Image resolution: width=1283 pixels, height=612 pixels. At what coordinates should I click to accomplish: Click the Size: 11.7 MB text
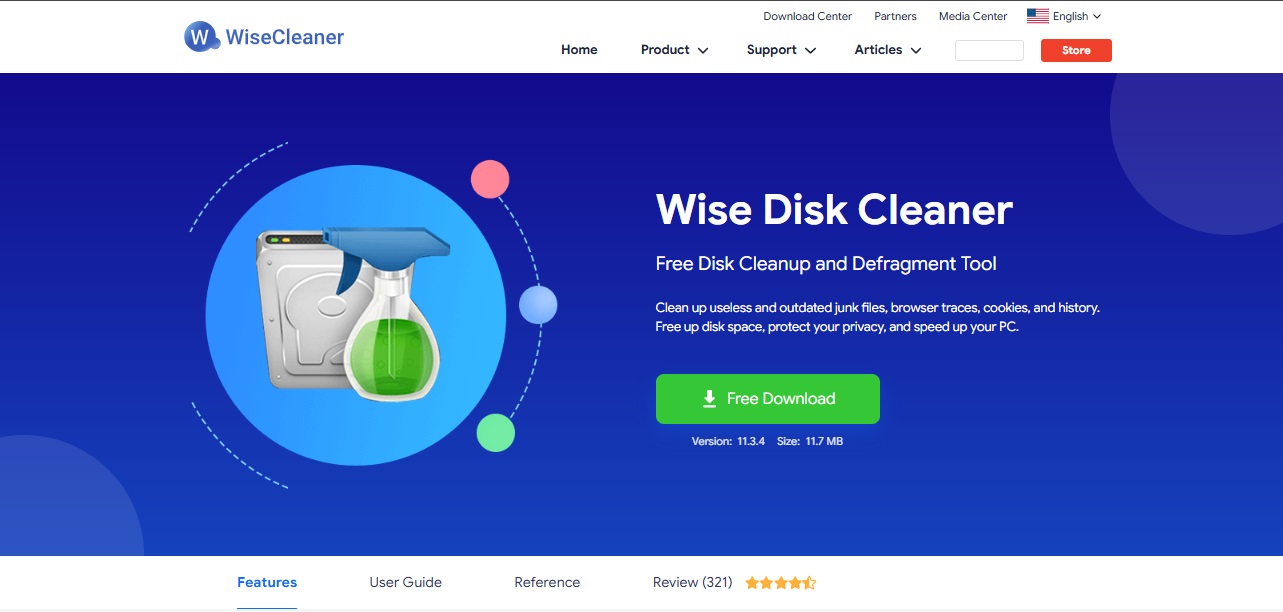tap(810, 441)
